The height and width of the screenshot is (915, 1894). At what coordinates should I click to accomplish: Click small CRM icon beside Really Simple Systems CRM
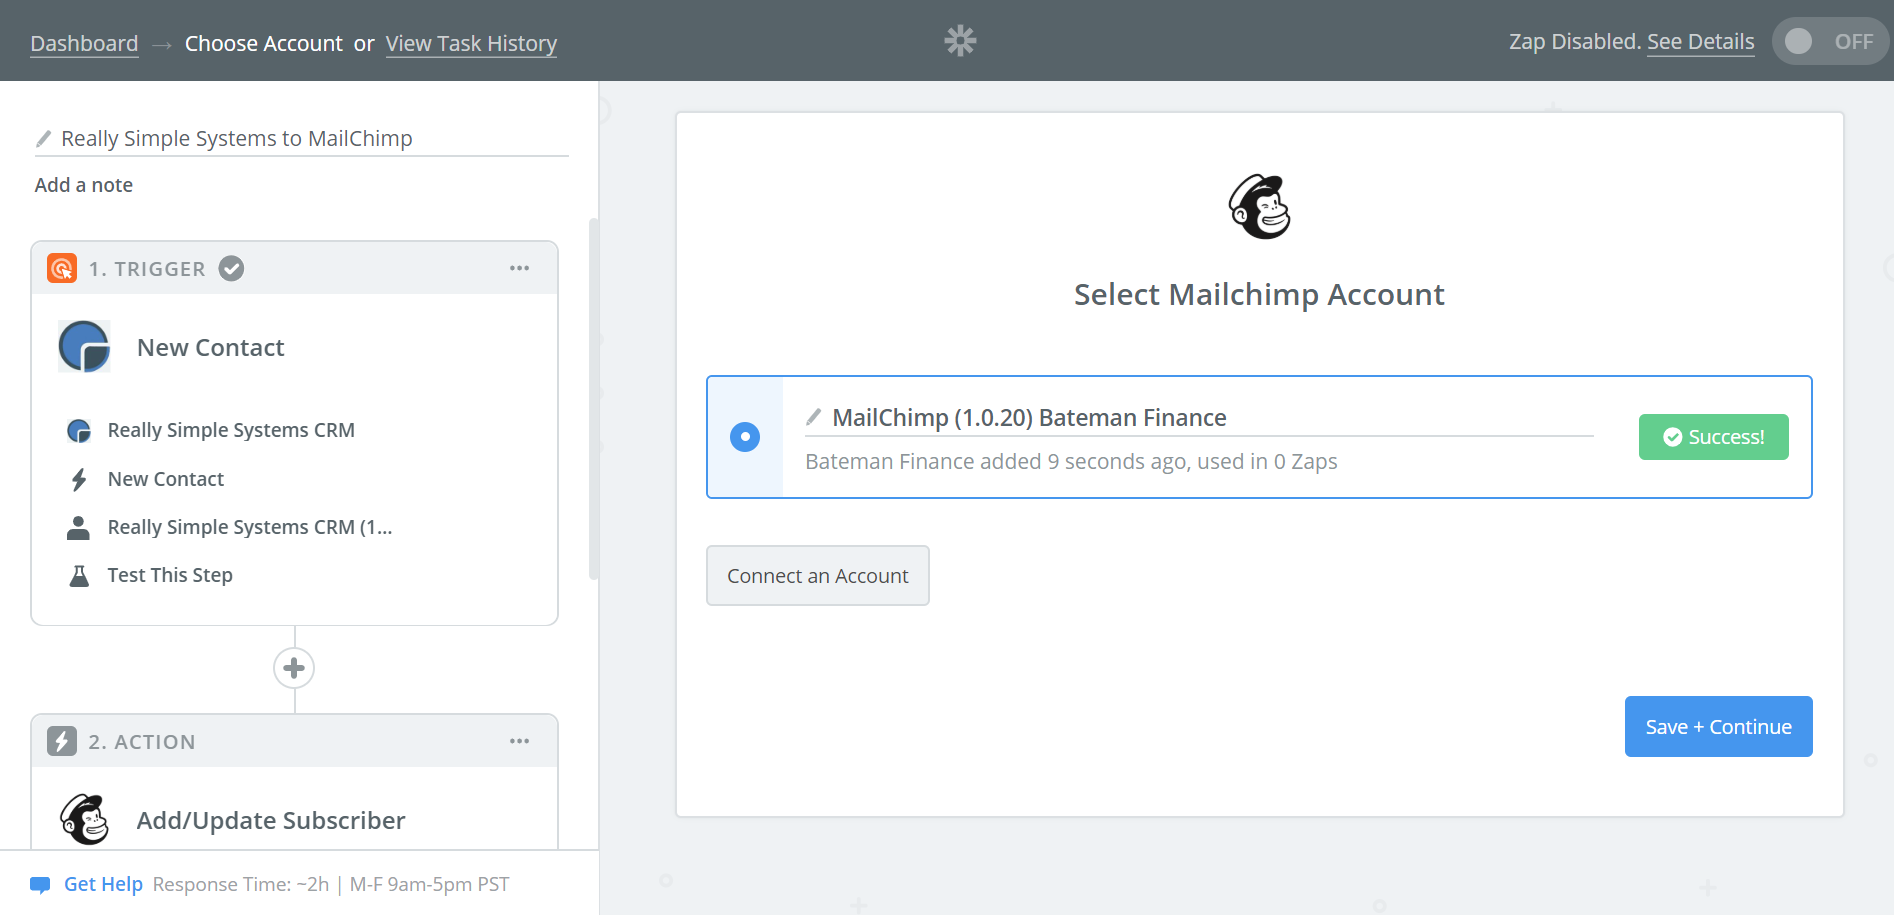pos(79,430)
